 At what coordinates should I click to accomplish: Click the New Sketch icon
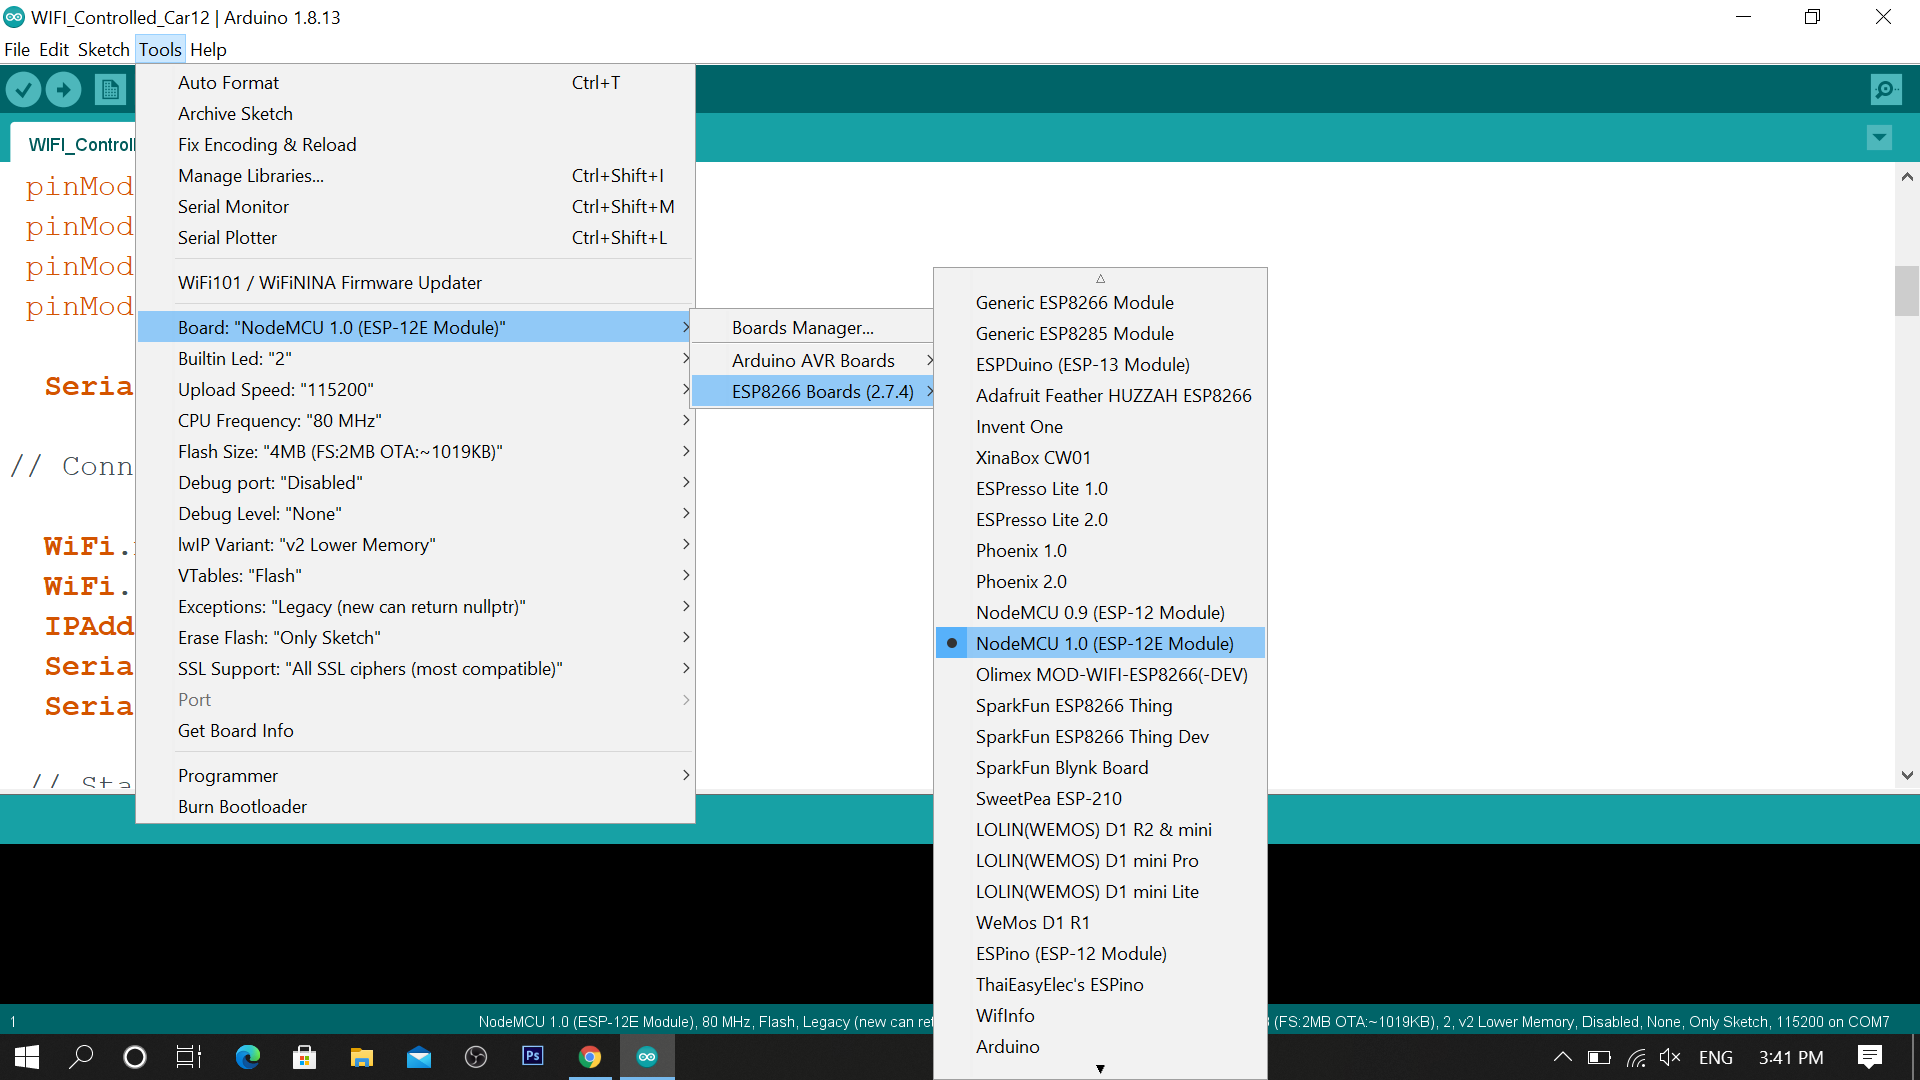pos(109,90)
